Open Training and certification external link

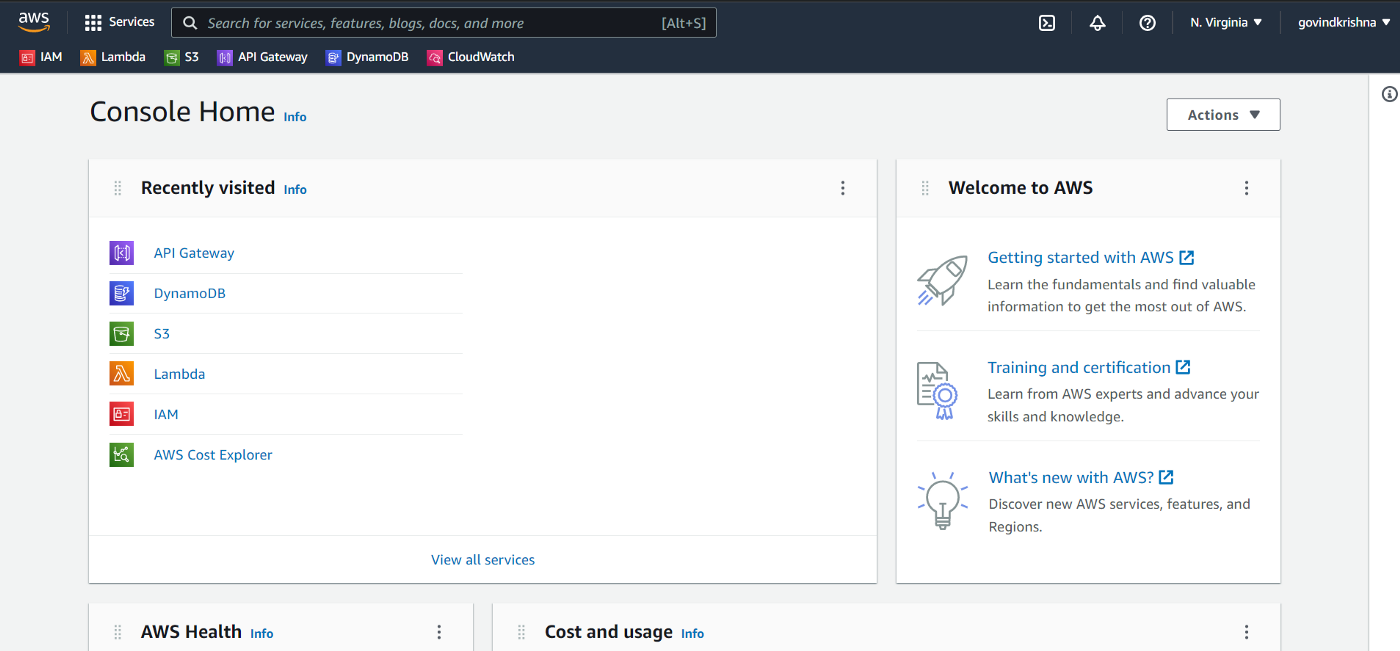click(x=1080, y=367)
